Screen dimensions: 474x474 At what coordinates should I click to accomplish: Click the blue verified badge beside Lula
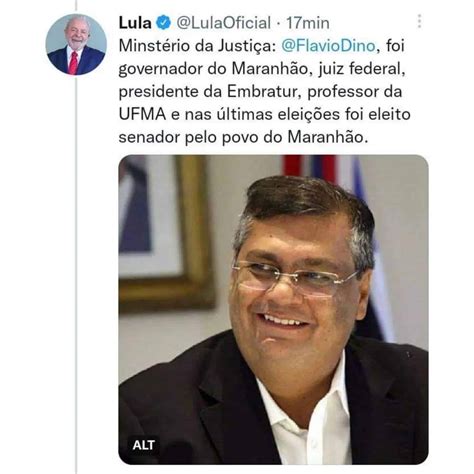point(163,23)
